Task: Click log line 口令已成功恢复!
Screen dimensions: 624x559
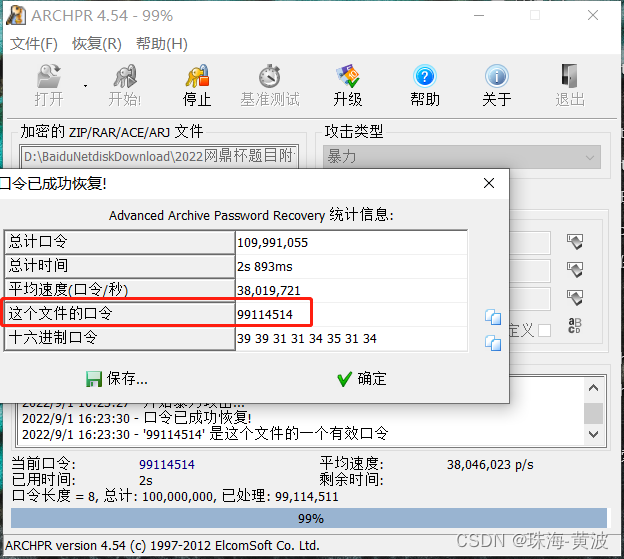Action: click(136, 418)
